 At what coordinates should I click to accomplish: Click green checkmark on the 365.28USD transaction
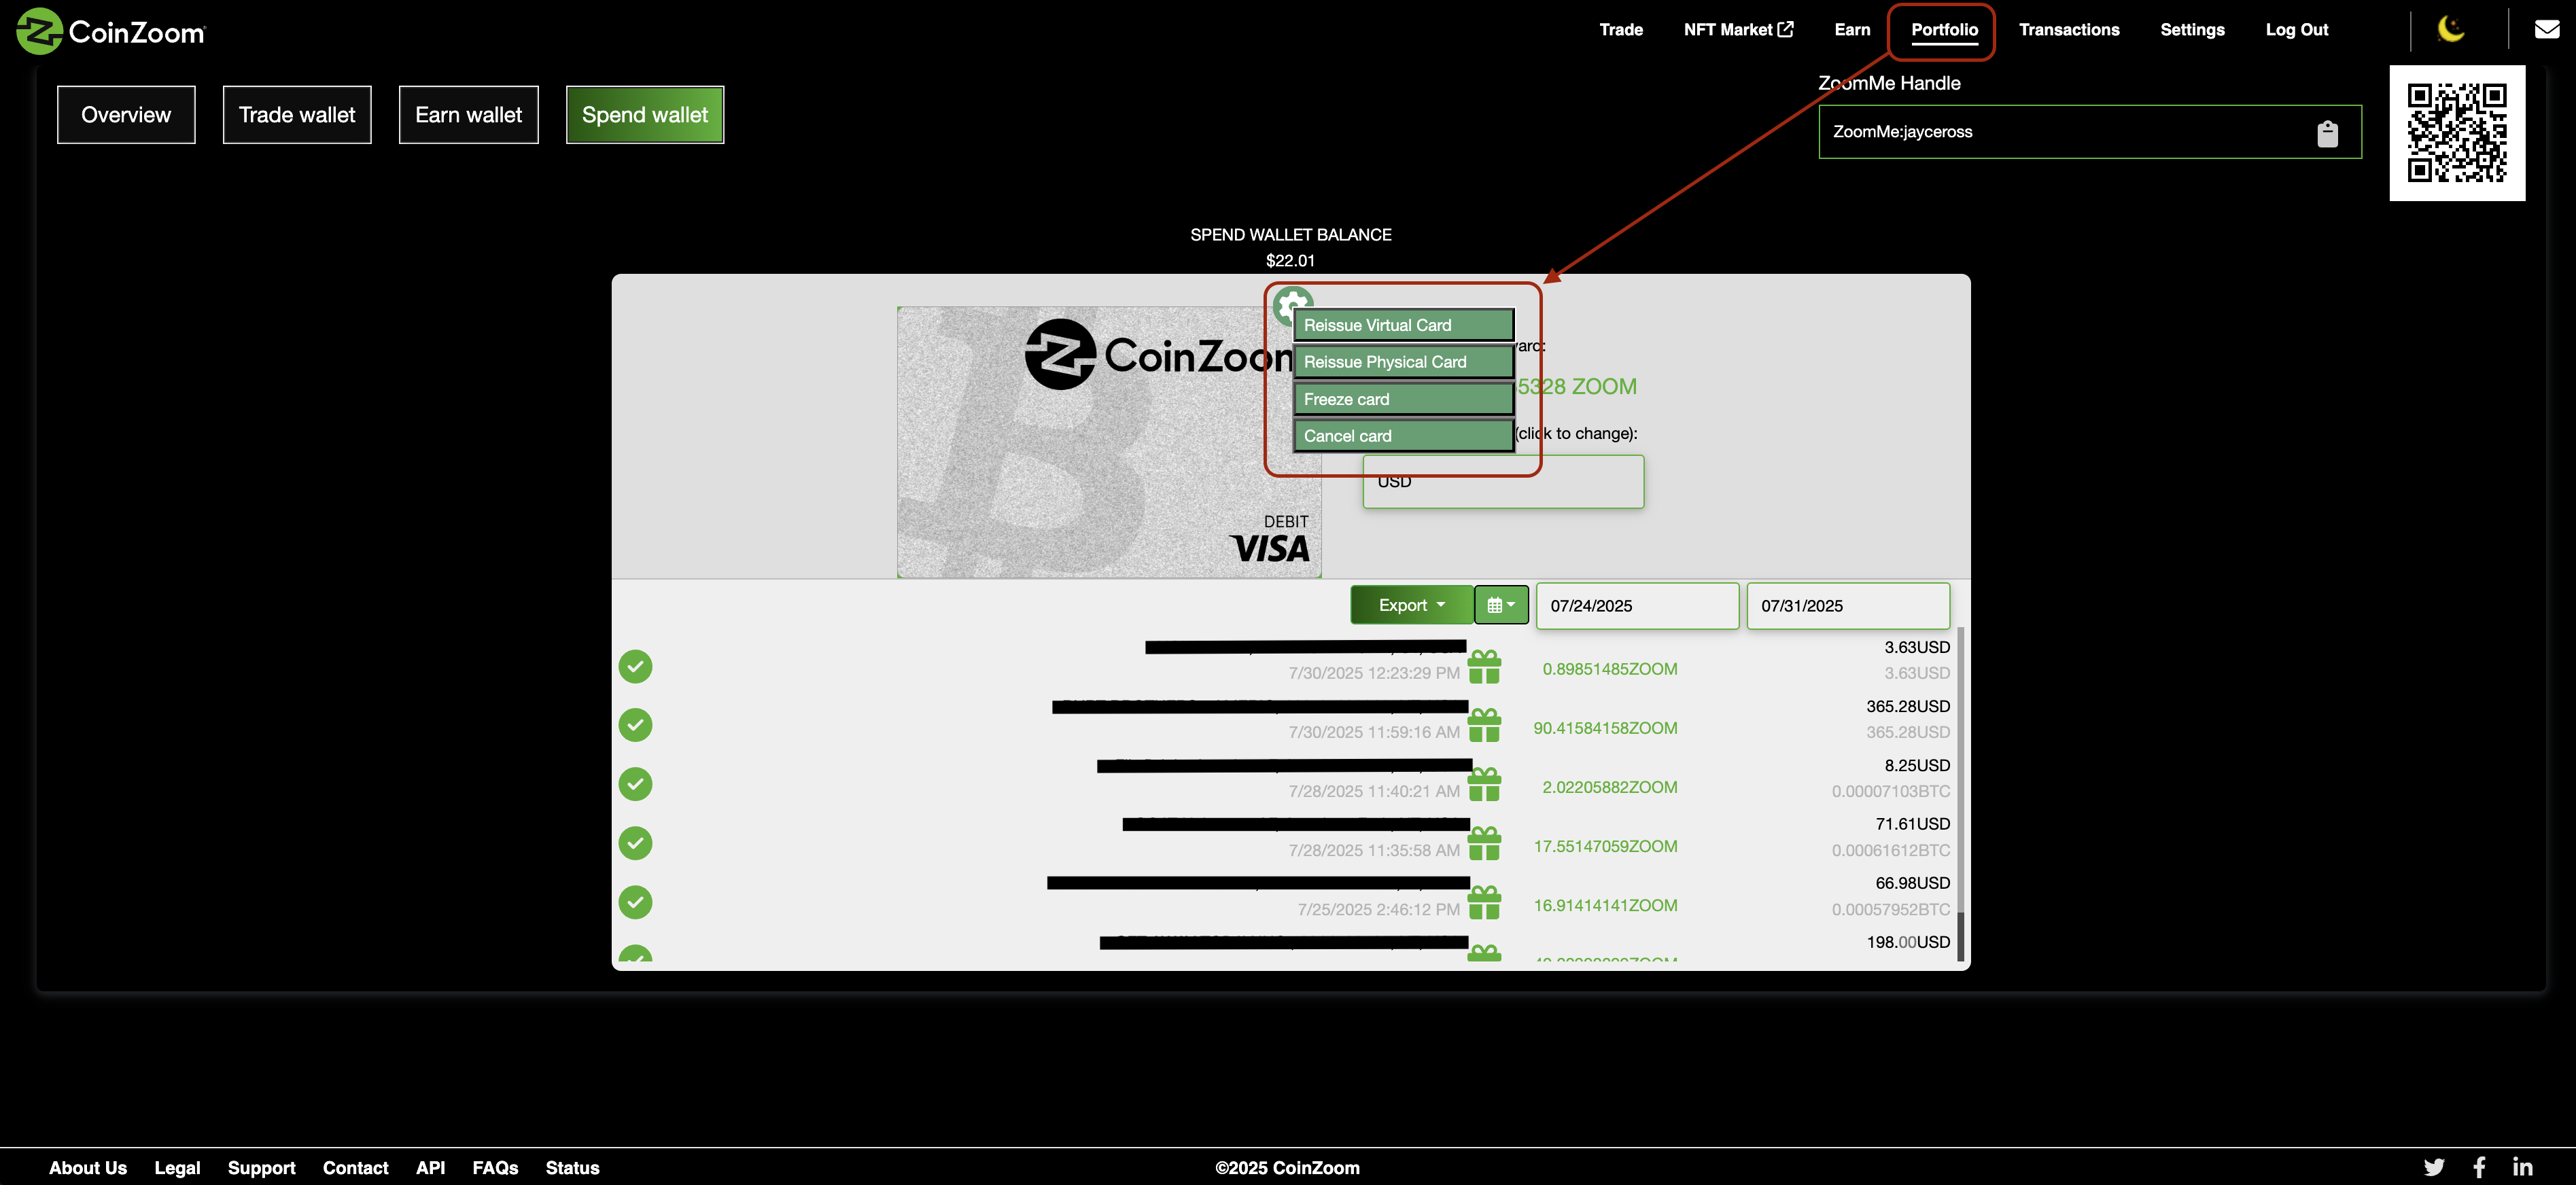pyautogui.click(x=635, y=725)
